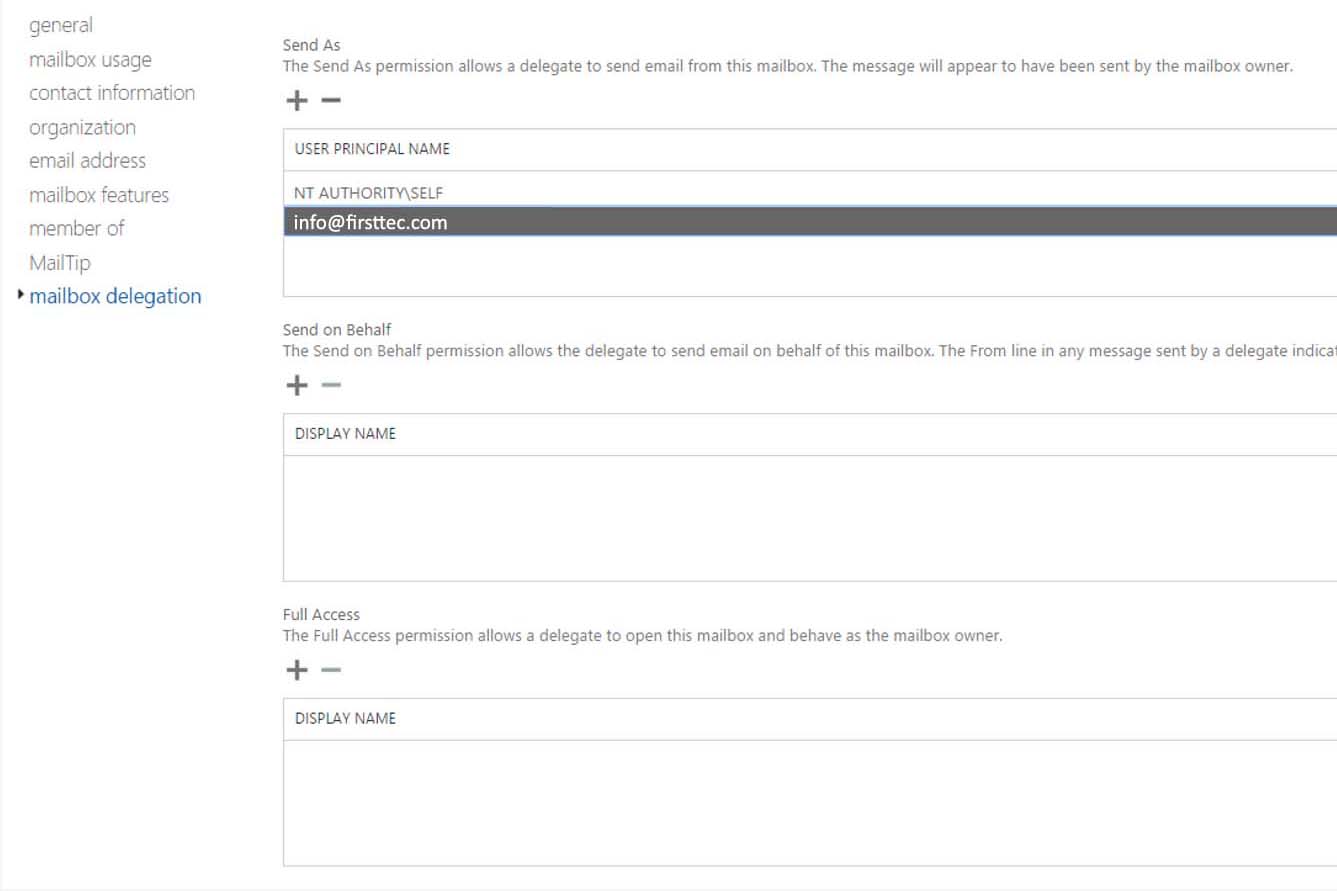Open the mailbox features section
The image size is (1337, 891).
99,195
